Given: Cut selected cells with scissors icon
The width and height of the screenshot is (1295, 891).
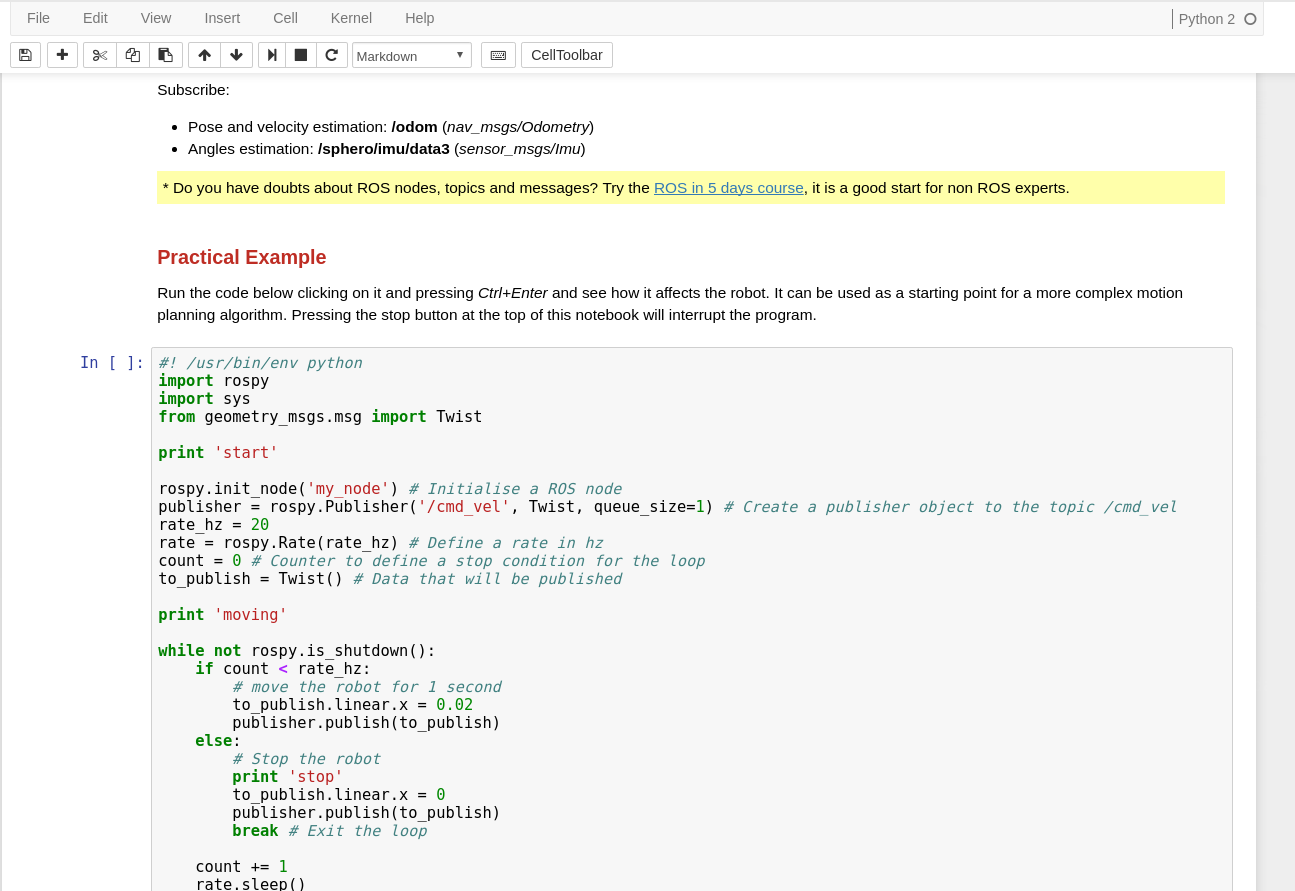Looking at the screenshot, I should pyautogui.click(x=100, y=55).
